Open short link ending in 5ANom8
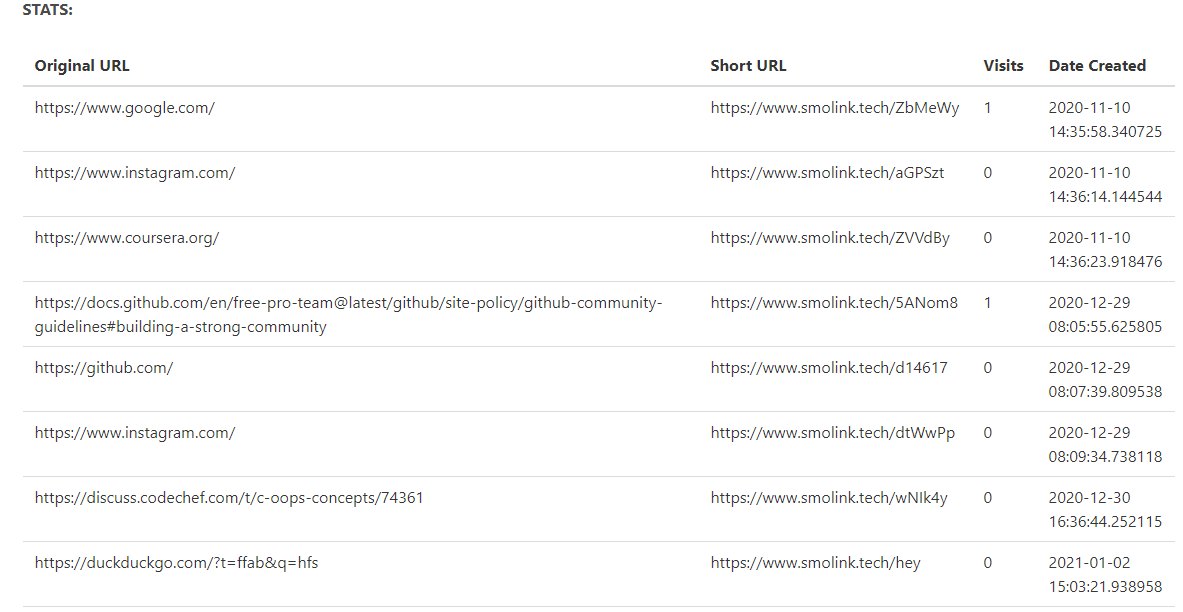 tap(834, 303)
